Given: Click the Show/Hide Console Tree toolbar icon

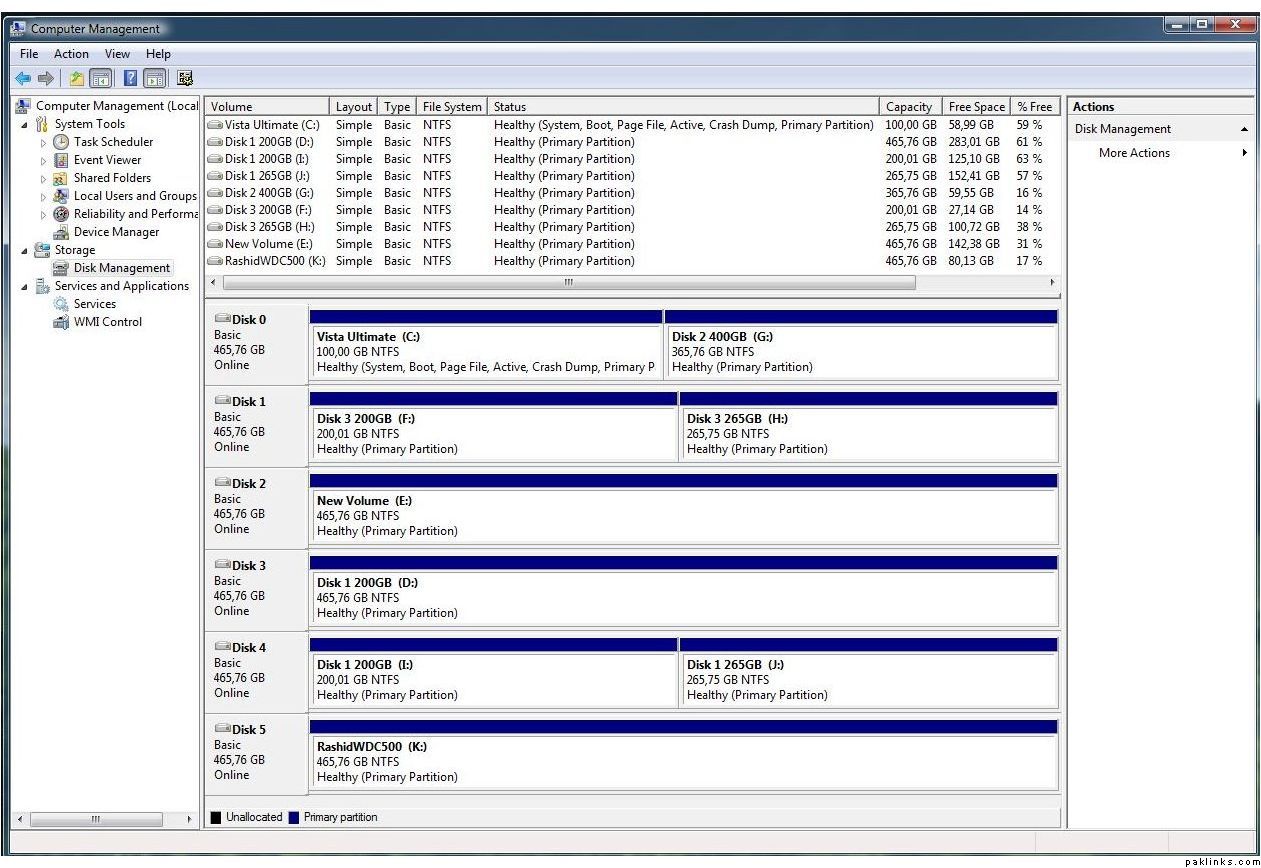Looking at the screenshot, I should [100, 78].
